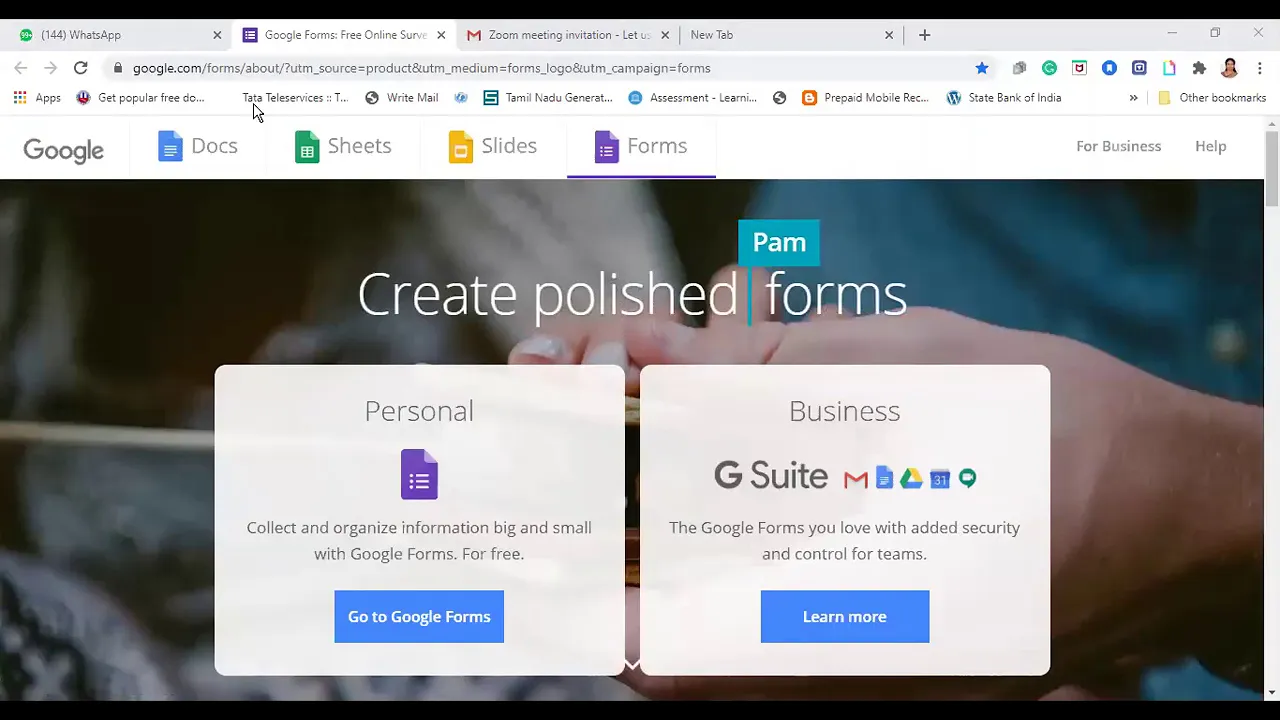Viewport: 1280px width, 720px height.
Task: Close the Zoom meeting invitation tab
Action: click(665, 35)
